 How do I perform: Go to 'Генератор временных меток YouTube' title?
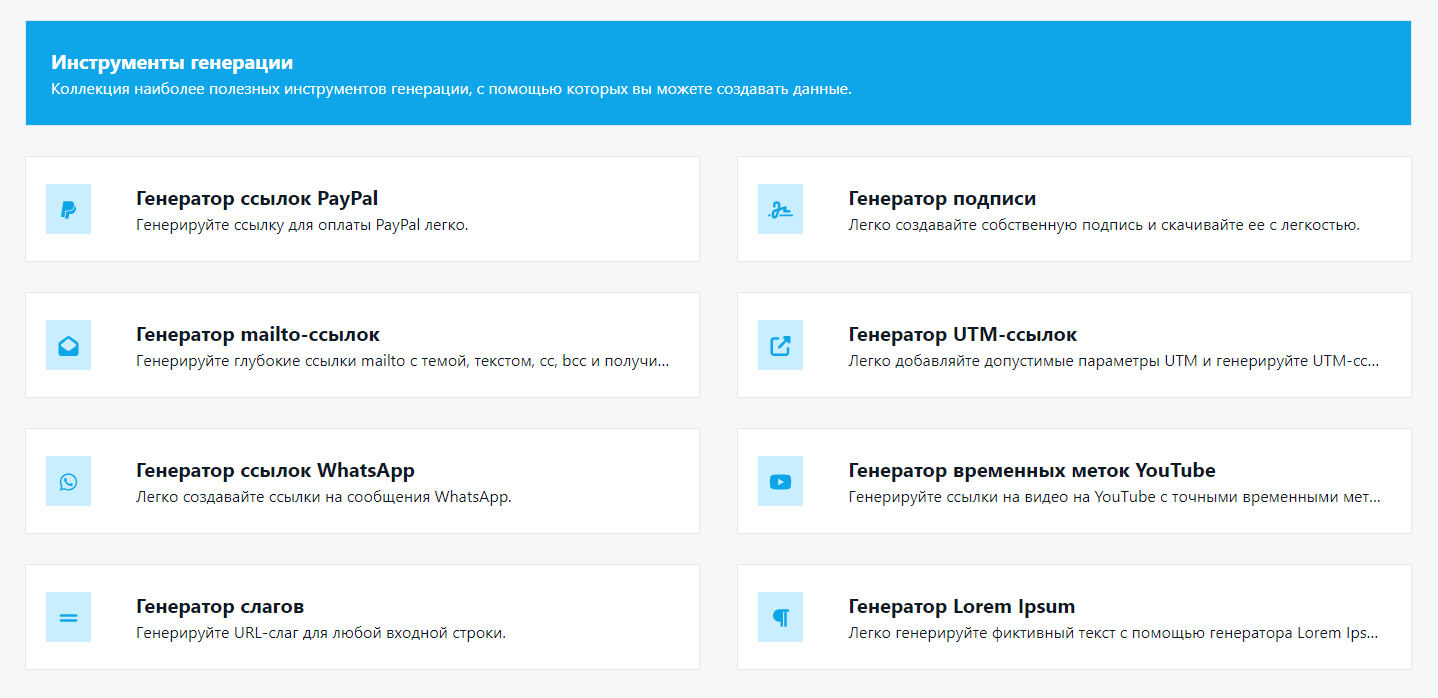(1031, 470)
